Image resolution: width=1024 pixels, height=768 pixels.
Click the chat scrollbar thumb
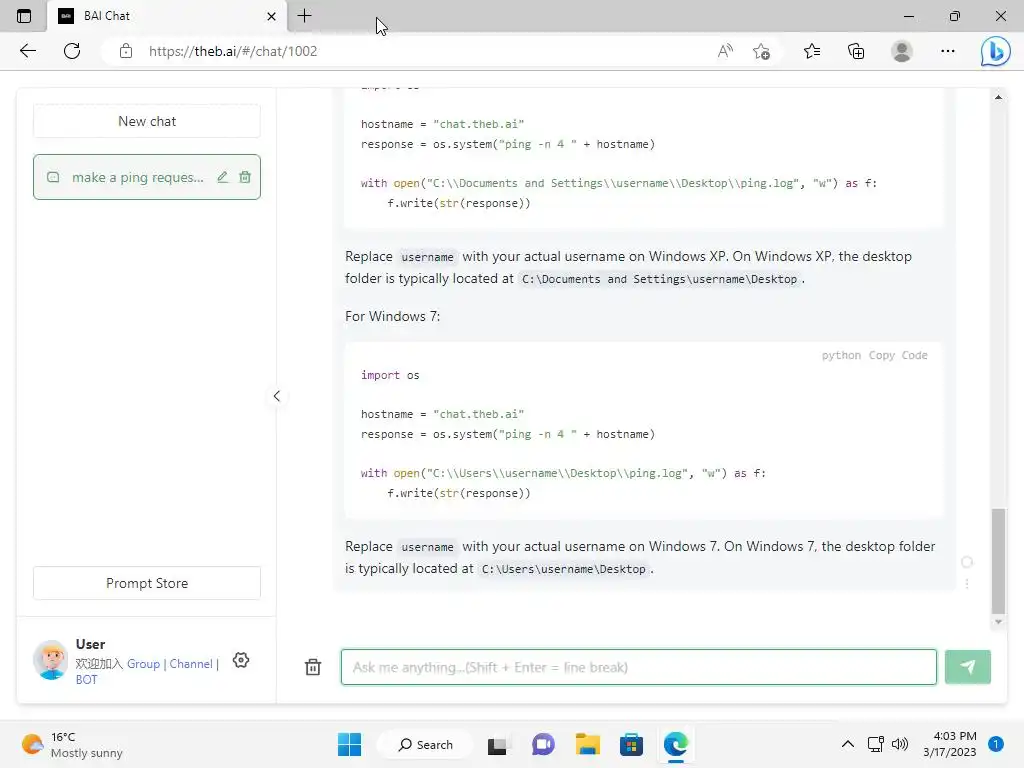[x=998, y=562]
